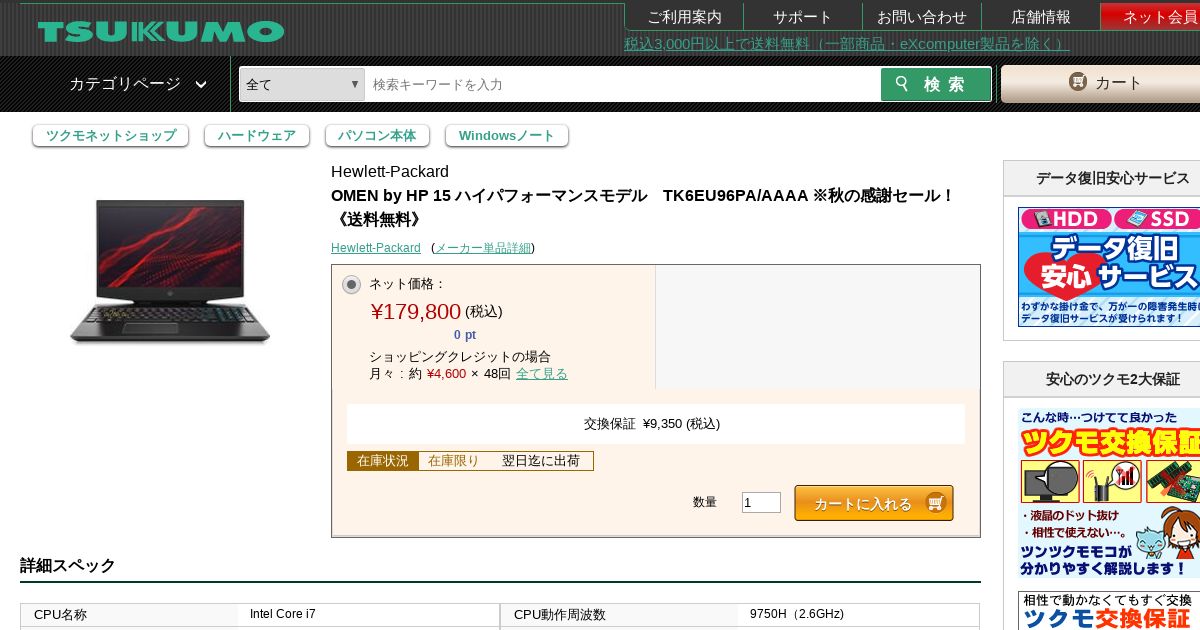Go to ハードウェア breadcrumb
This screenshot has height=630, width=1200.
click(257, 135)
